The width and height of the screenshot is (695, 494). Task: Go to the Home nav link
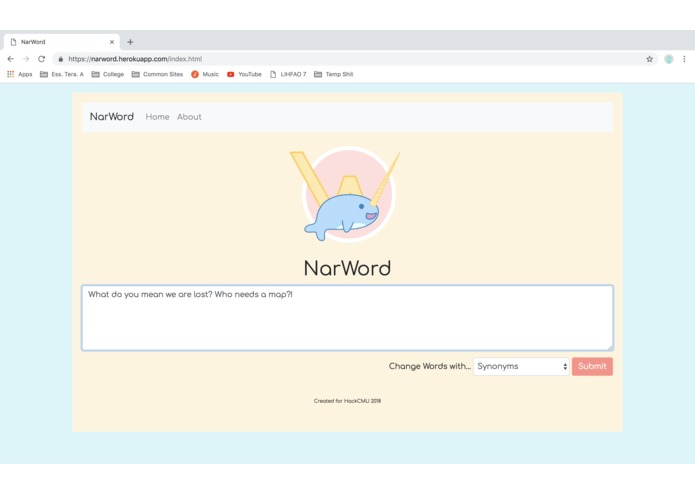[x=157, y=117]
